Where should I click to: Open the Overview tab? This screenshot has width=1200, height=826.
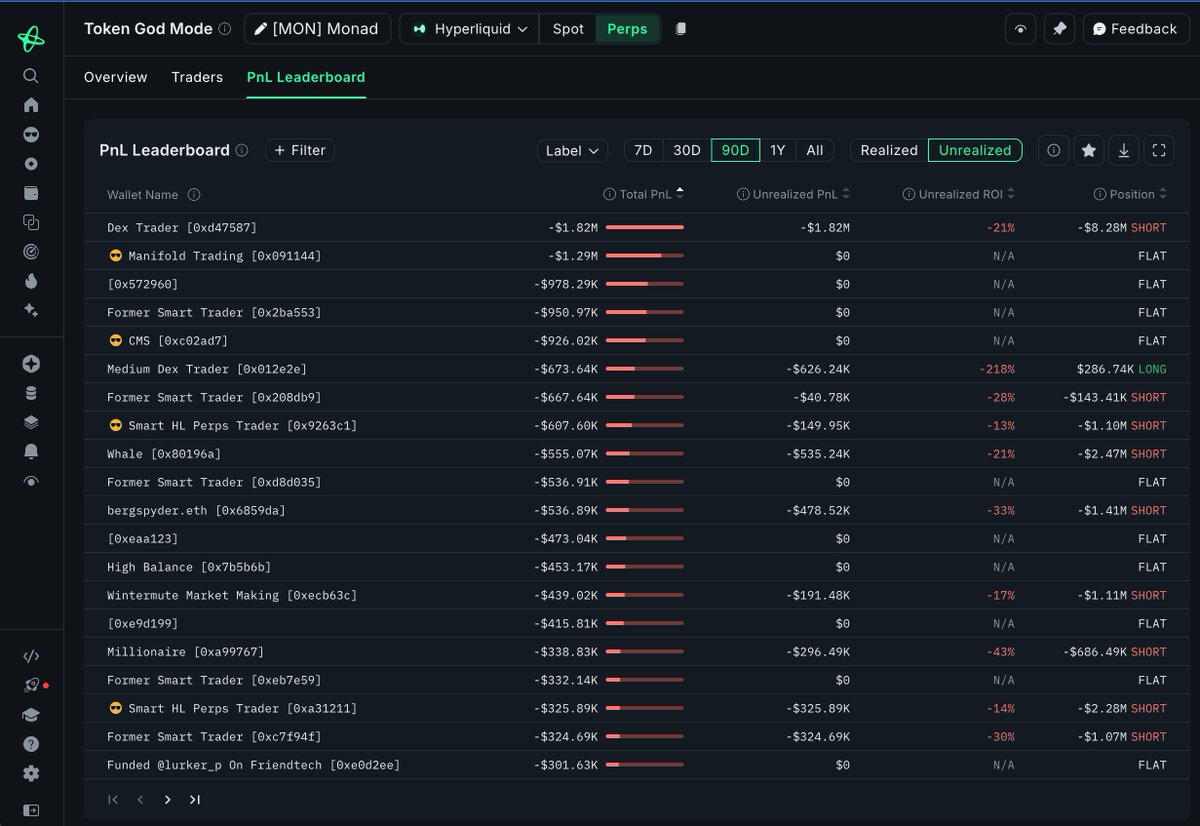[115, 77]
